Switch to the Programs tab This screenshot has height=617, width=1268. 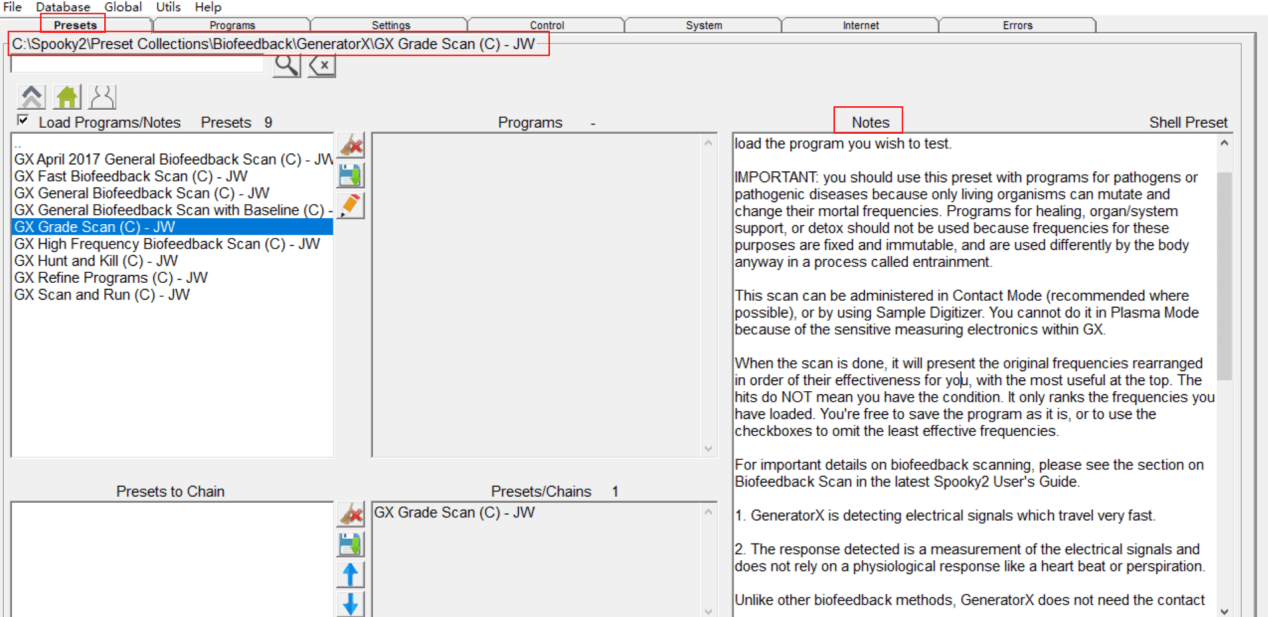[232, 25]
